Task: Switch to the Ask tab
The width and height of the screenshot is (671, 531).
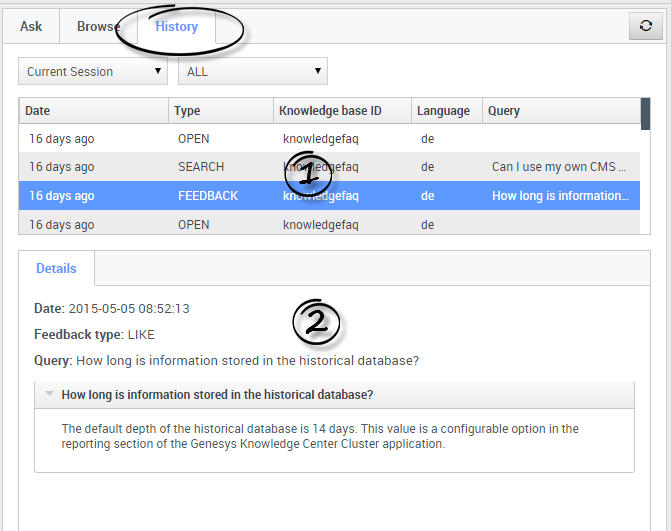Action: (31, 27)
